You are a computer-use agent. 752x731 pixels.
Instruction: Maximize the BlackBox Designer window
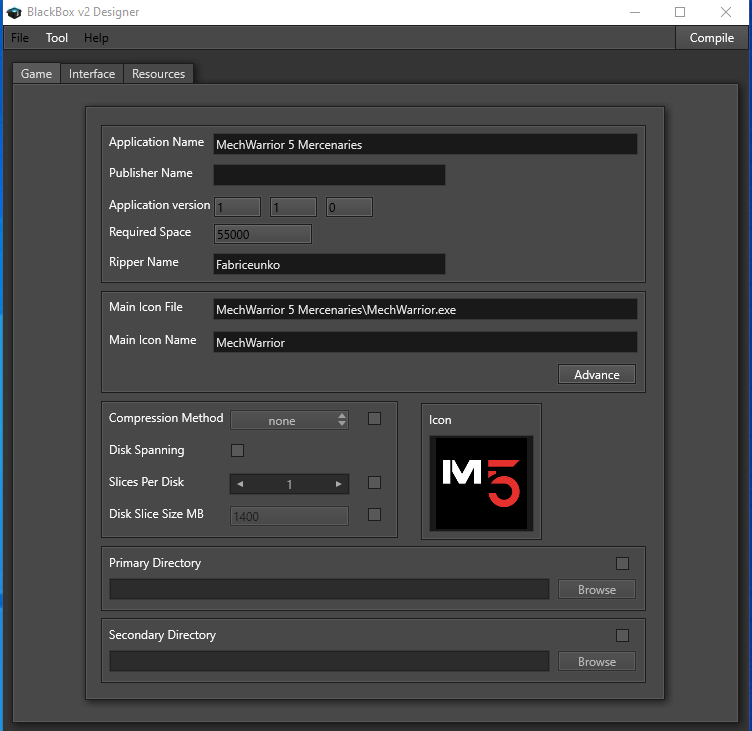(x=680, y=12)
